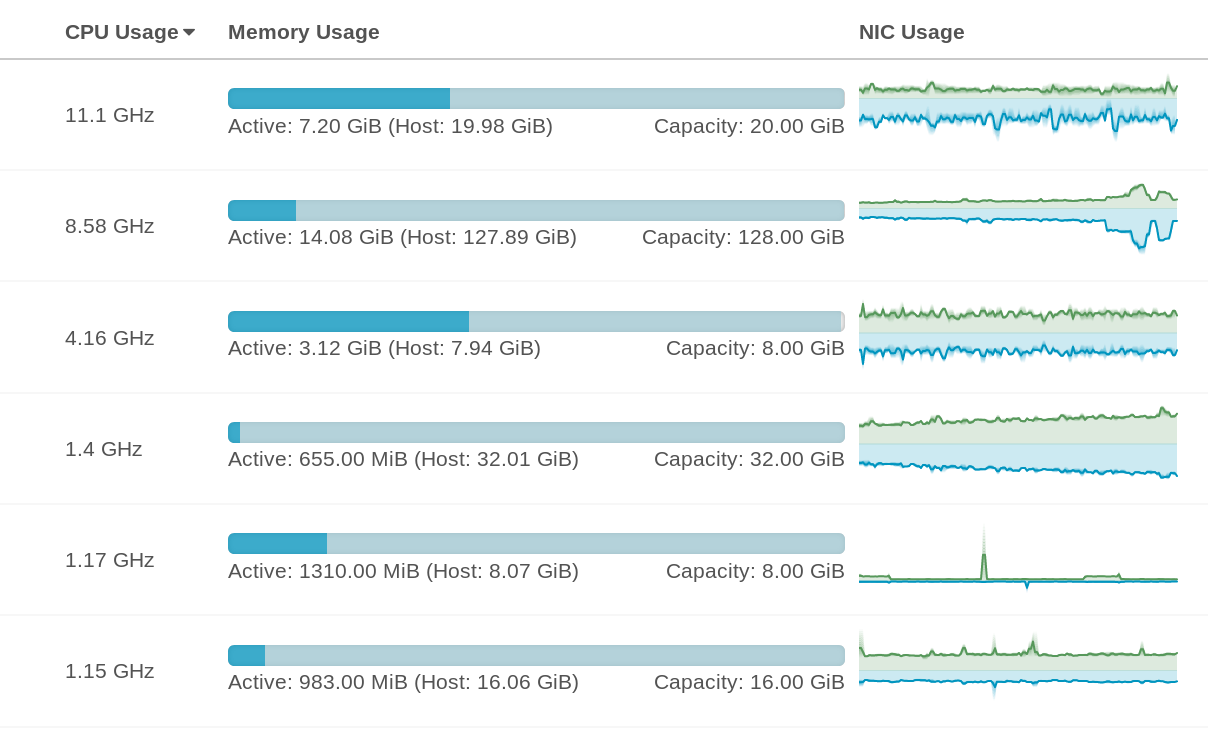Click the Capacity: 20.00 GiB text
The width and height of the screenshot is (1216, 733).
point(748,126)
